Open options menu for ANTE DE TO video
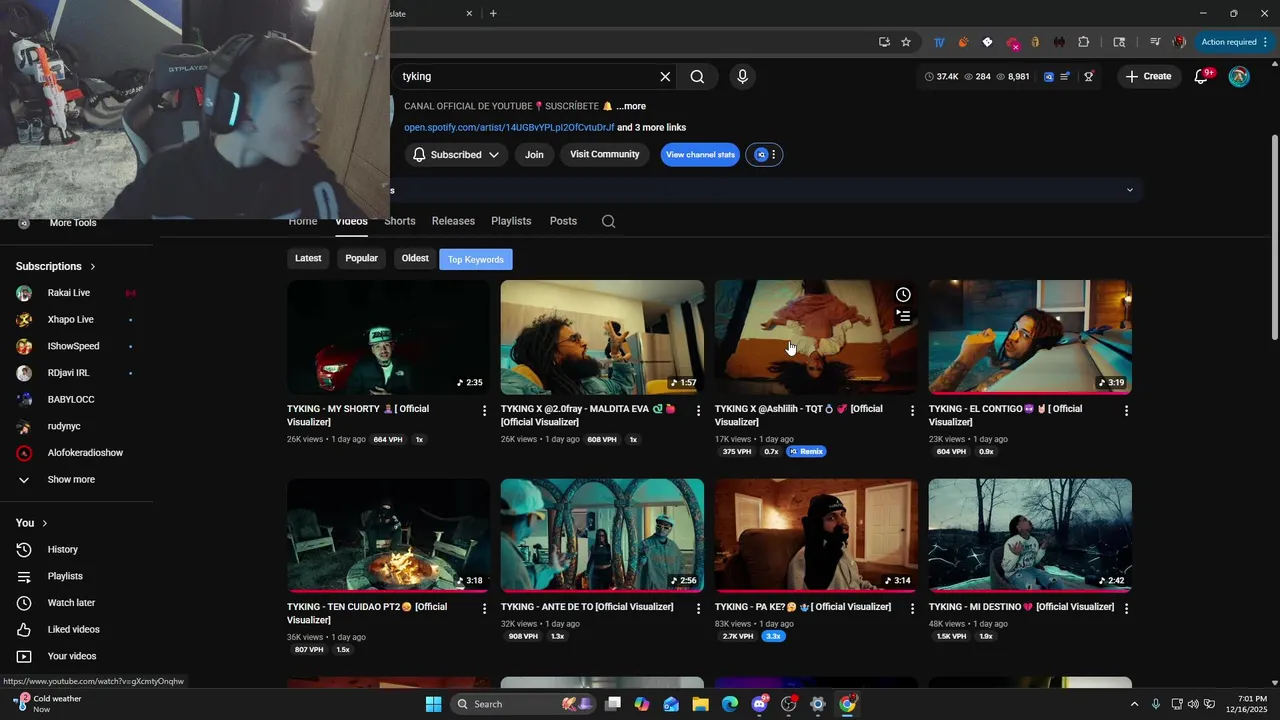Screen dimensions: 1280x720 (x=698, y=609)
